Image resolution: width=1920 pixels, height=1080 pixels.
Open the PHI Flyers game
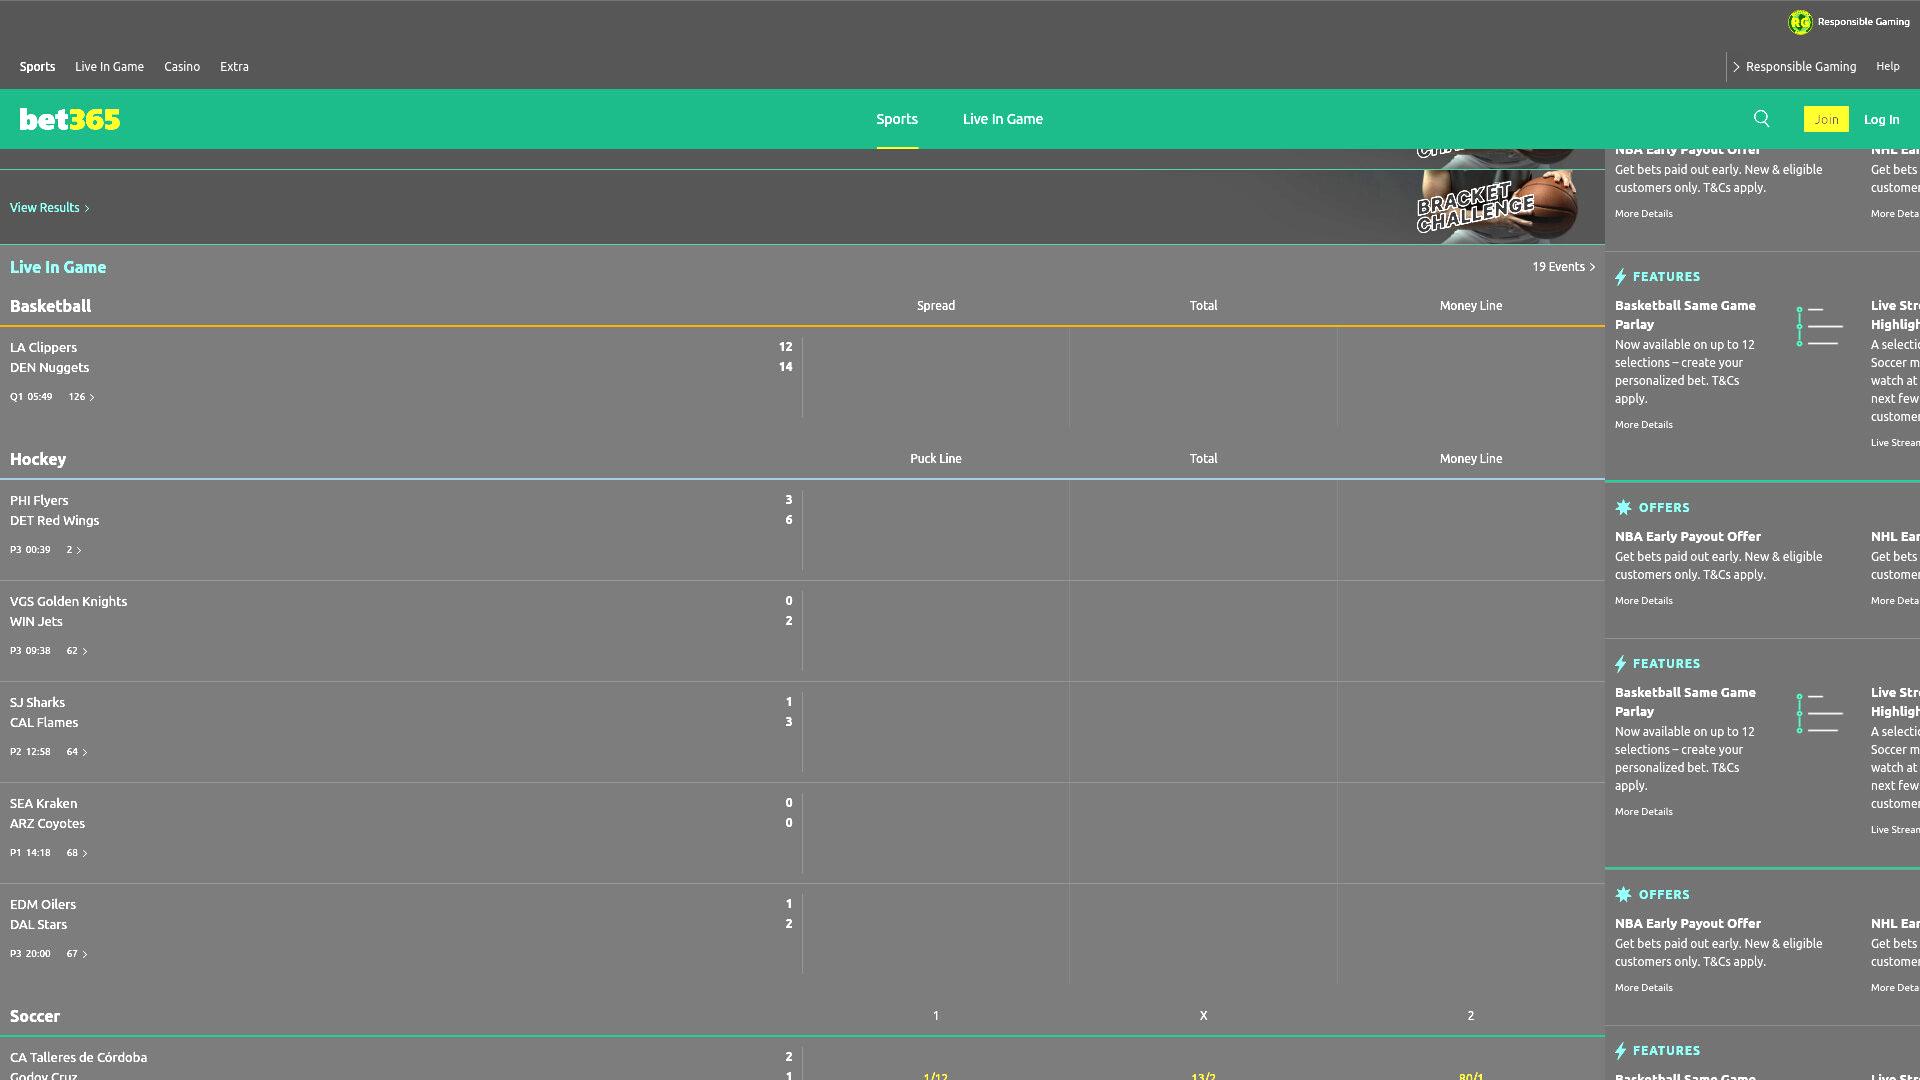[x=39, y=500]
